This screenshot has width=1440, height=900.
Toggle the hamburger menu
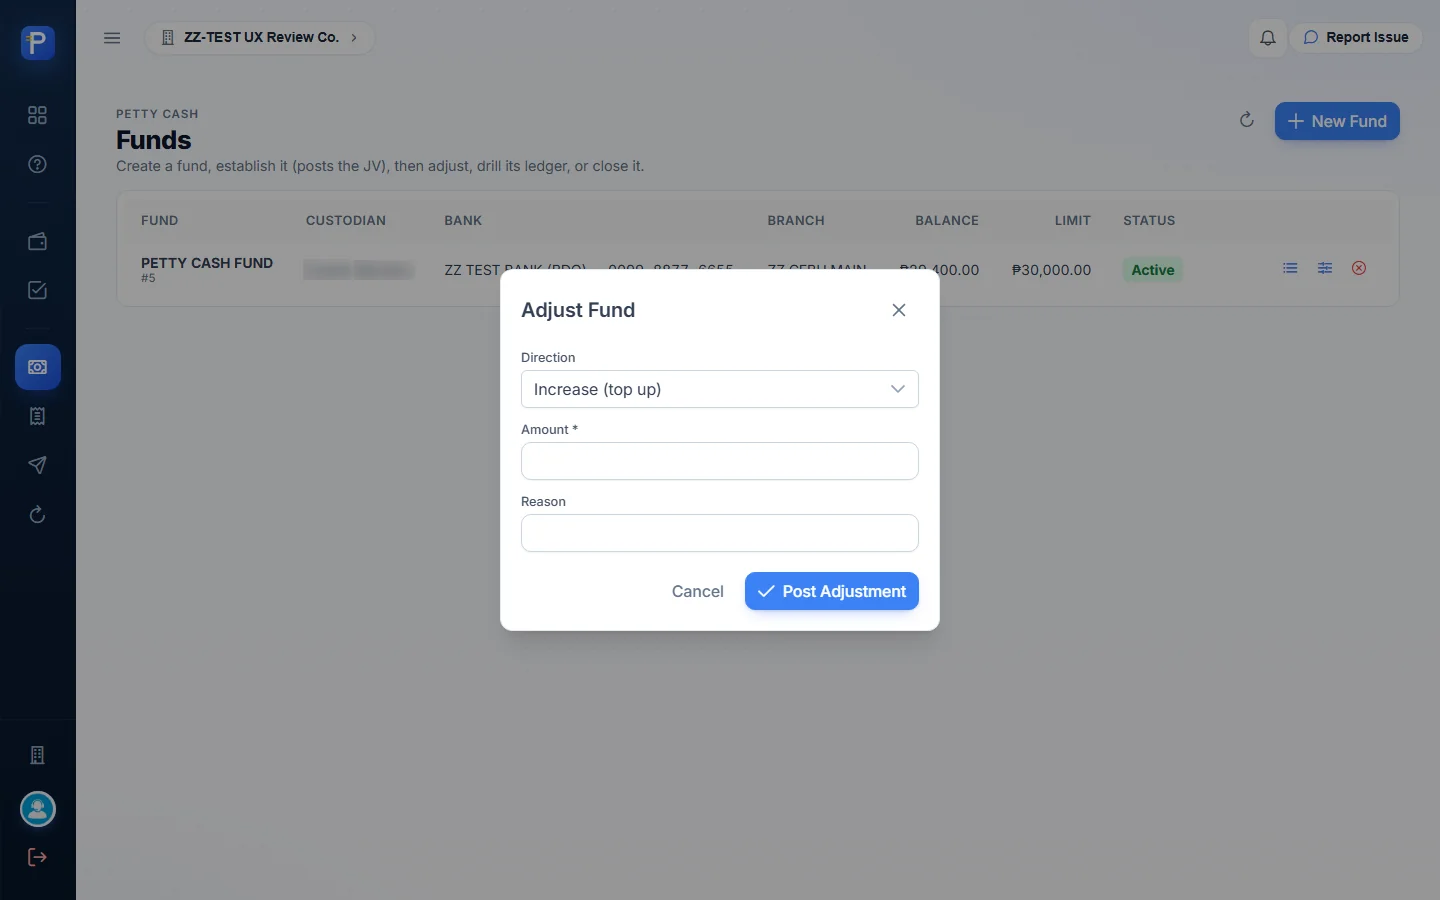[112, 38]
